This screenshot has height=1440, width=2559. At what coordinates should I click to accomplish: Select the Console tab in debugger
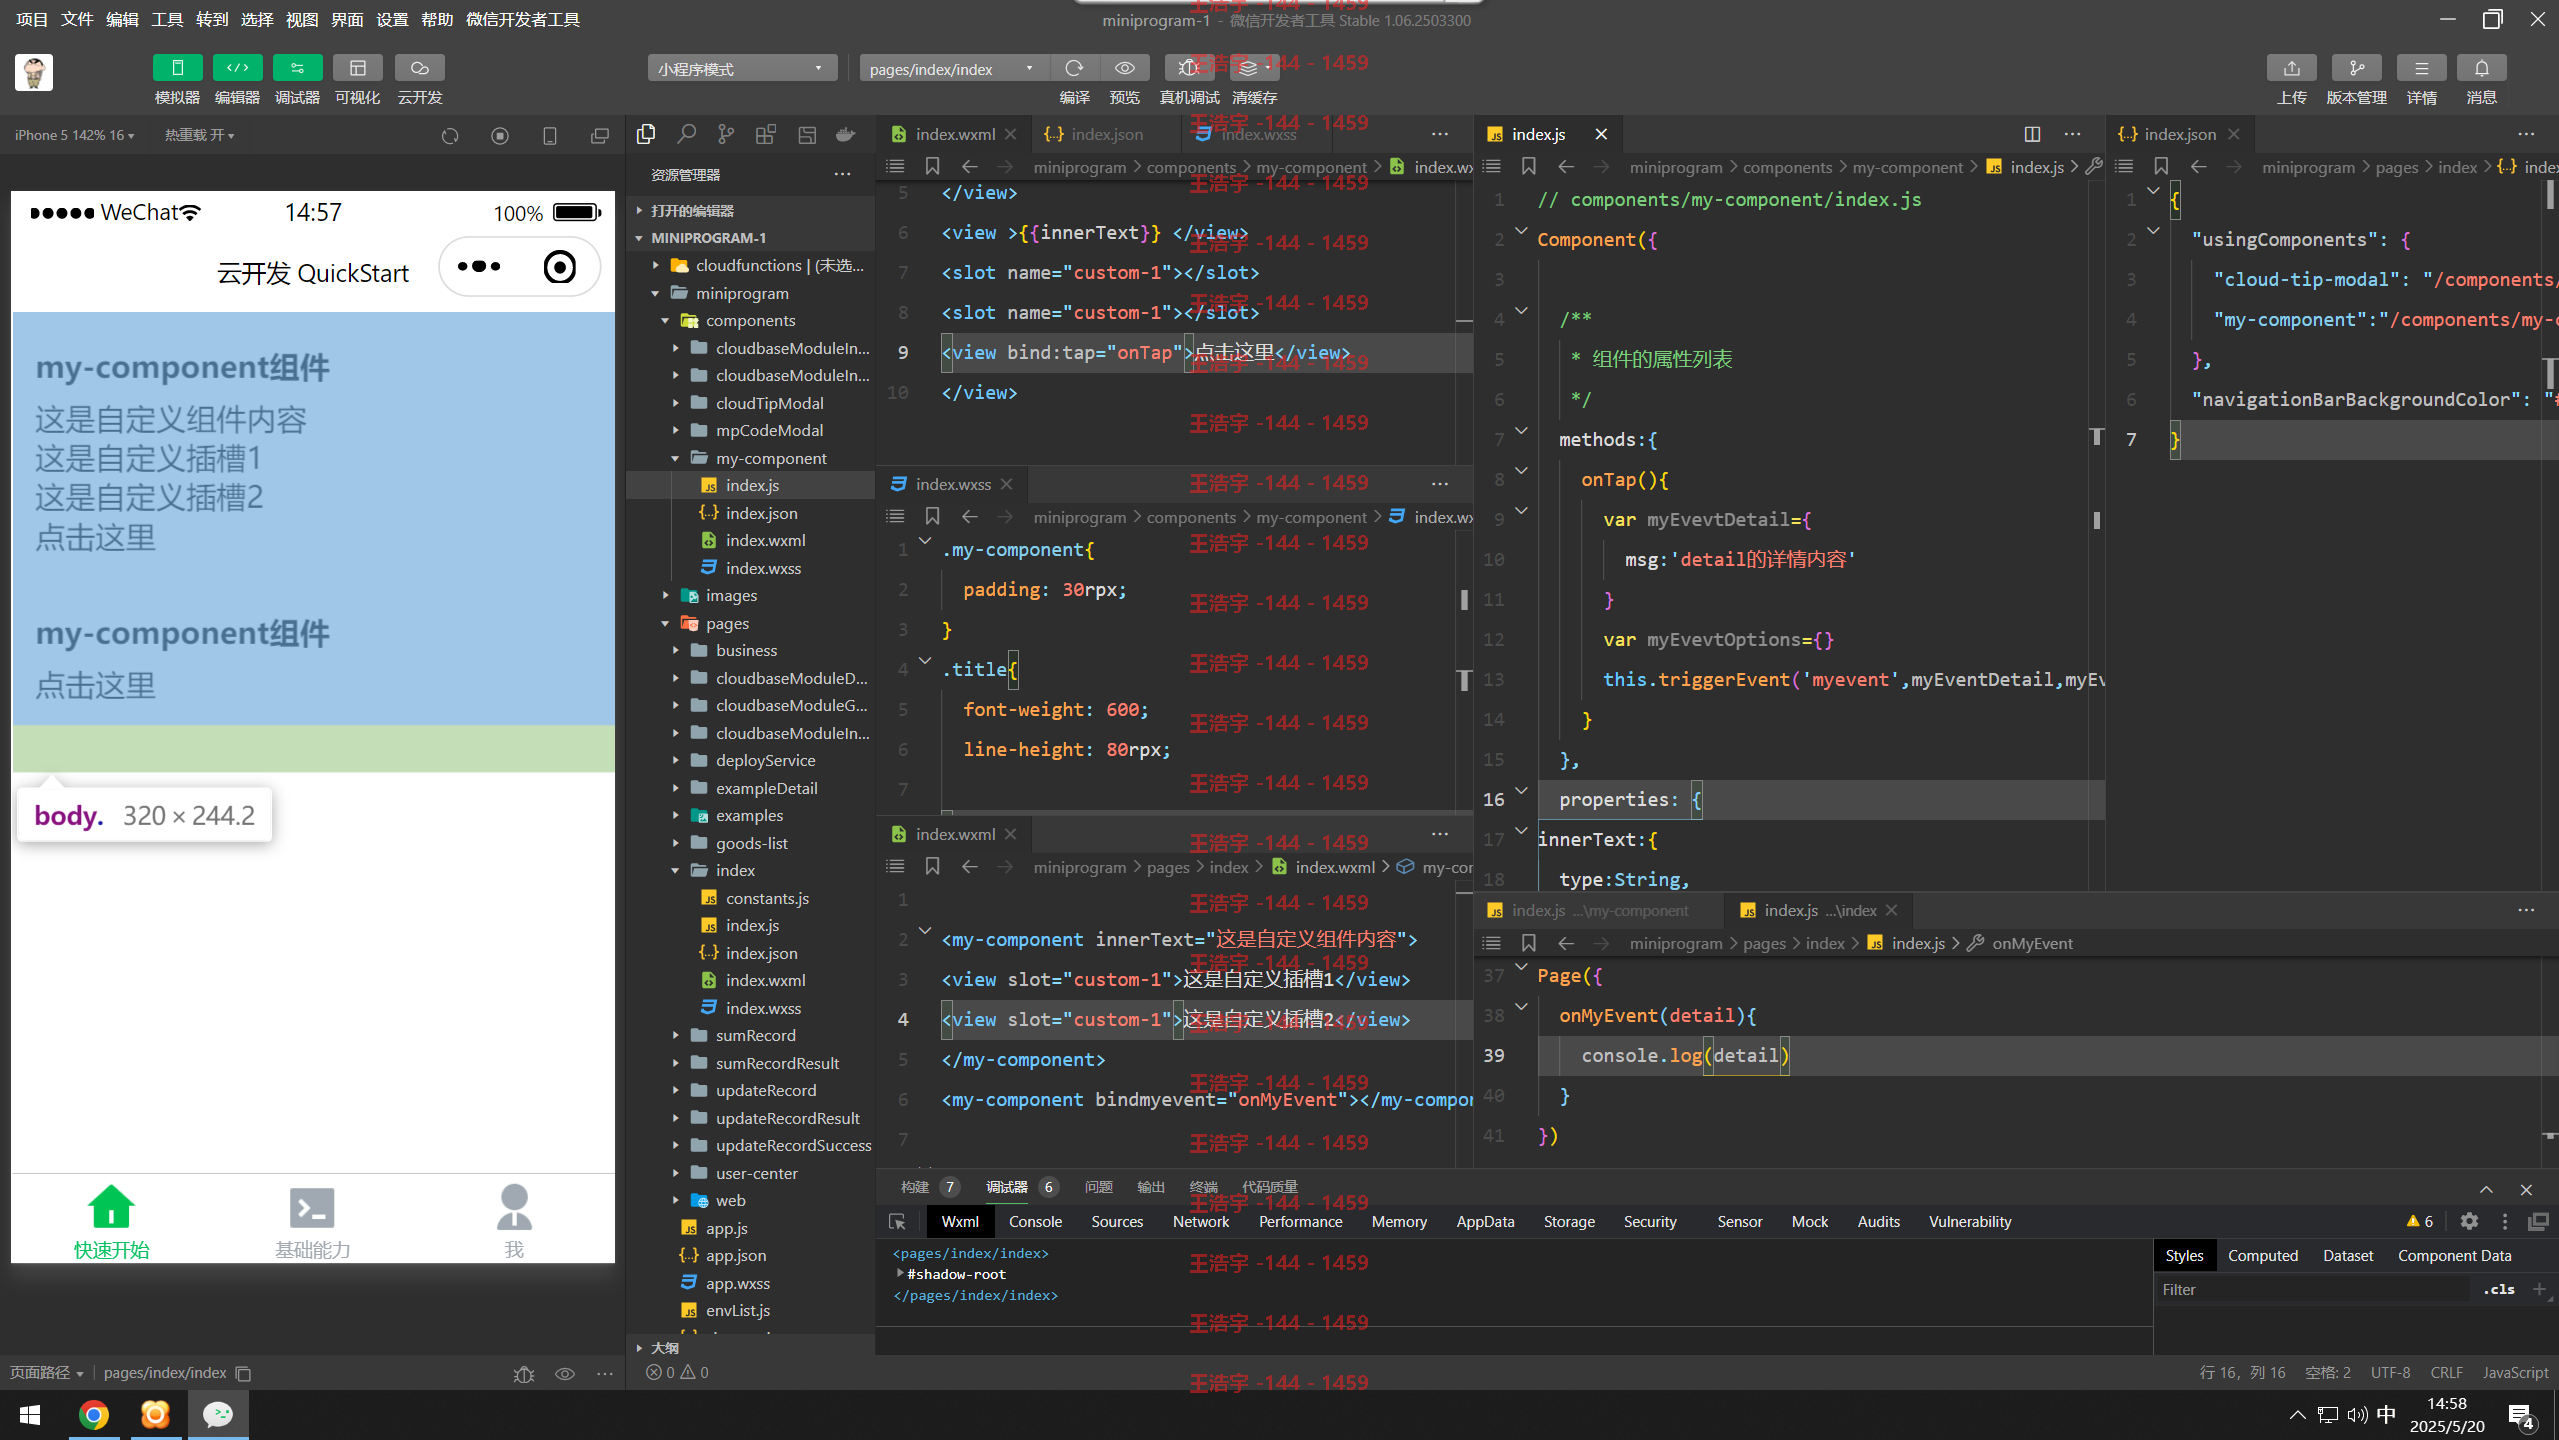[x=1035, y=1221]
